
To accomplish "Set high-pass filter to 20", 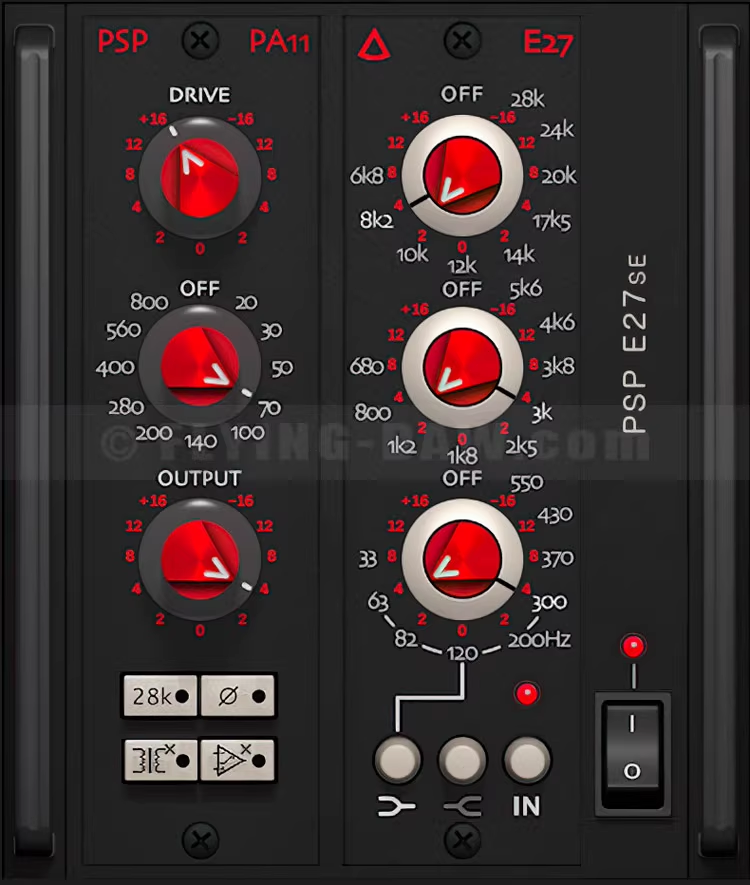I will click(246, 303).
